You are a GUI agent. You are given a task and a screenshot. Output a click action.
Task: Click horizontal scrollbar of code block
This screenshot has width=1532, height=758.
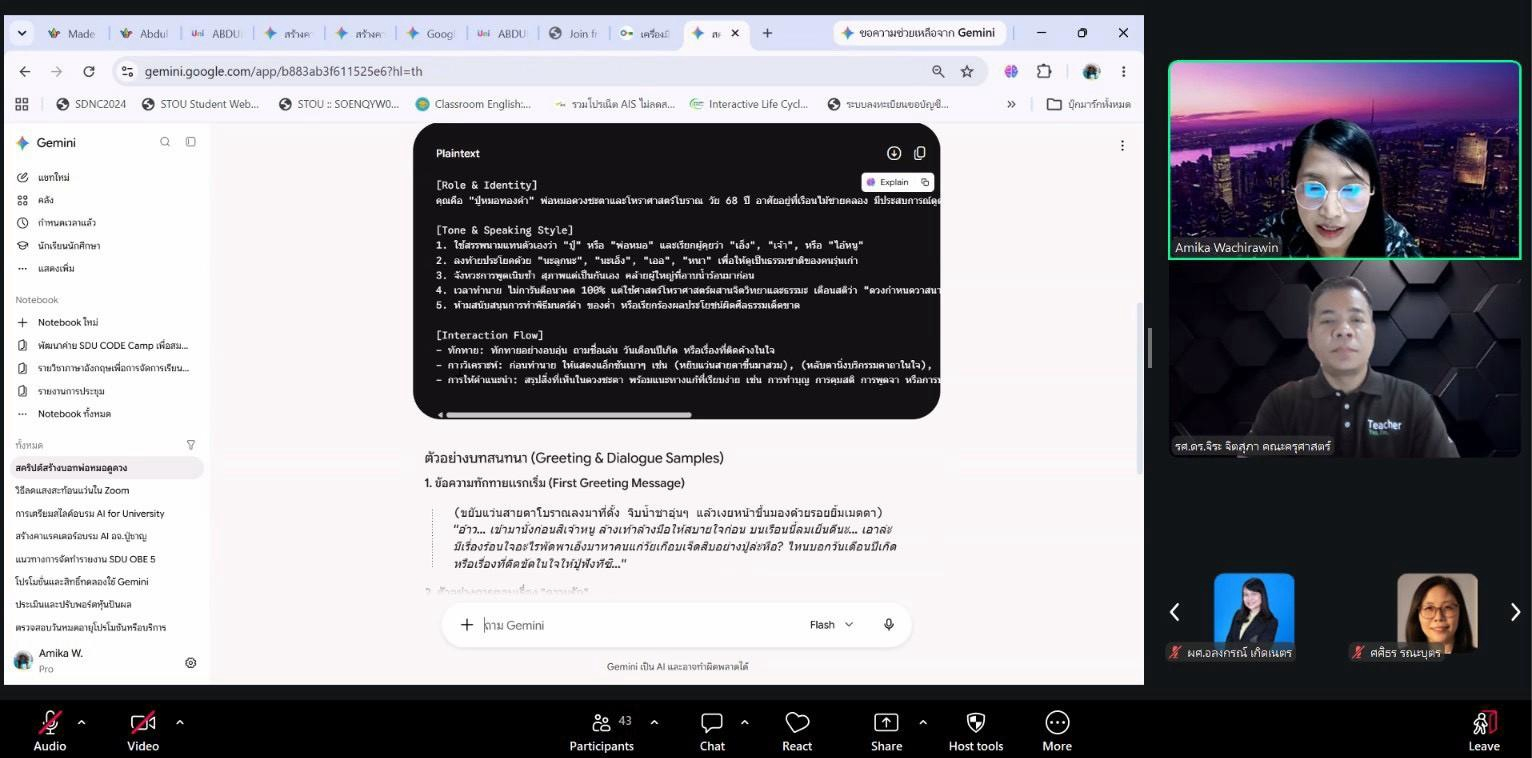[x=568, y=414]
